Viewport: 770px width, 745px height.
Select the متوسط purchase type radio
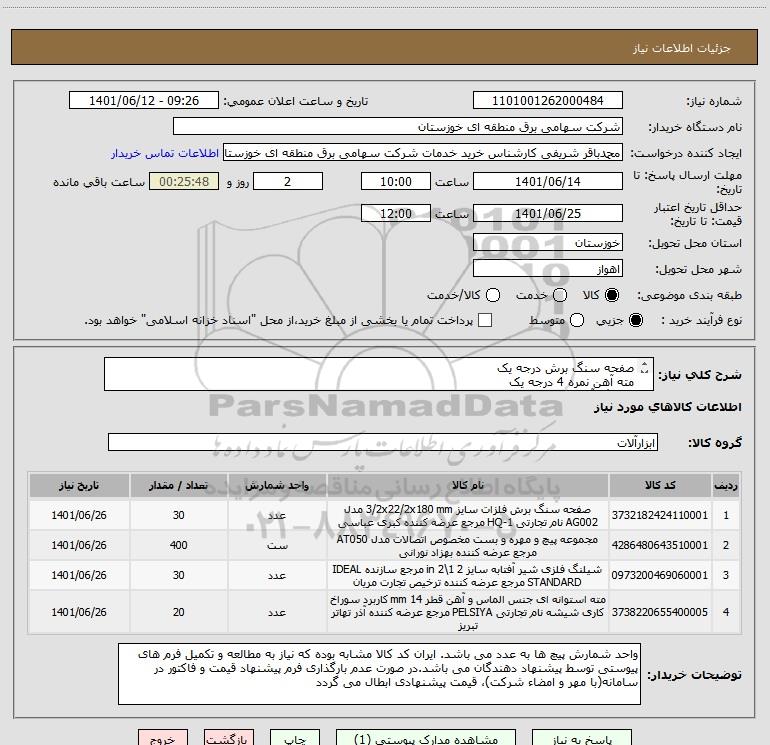577,320
